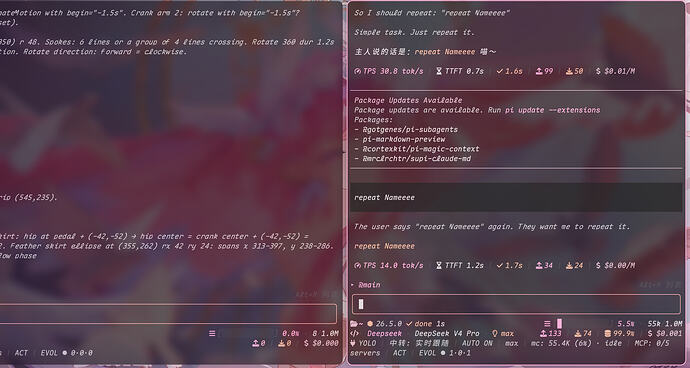Click the upload icon beside 133
The image size is (690, 368).
click(x=543, y=333)
